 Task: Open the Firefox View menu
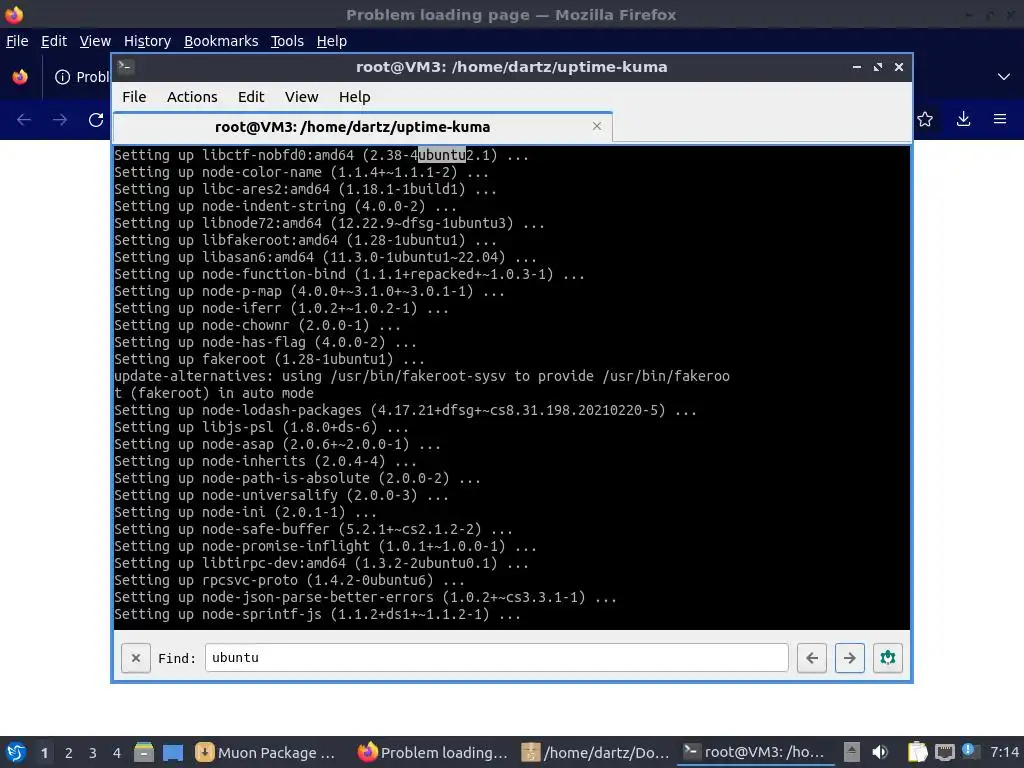[x=95, y=41]
